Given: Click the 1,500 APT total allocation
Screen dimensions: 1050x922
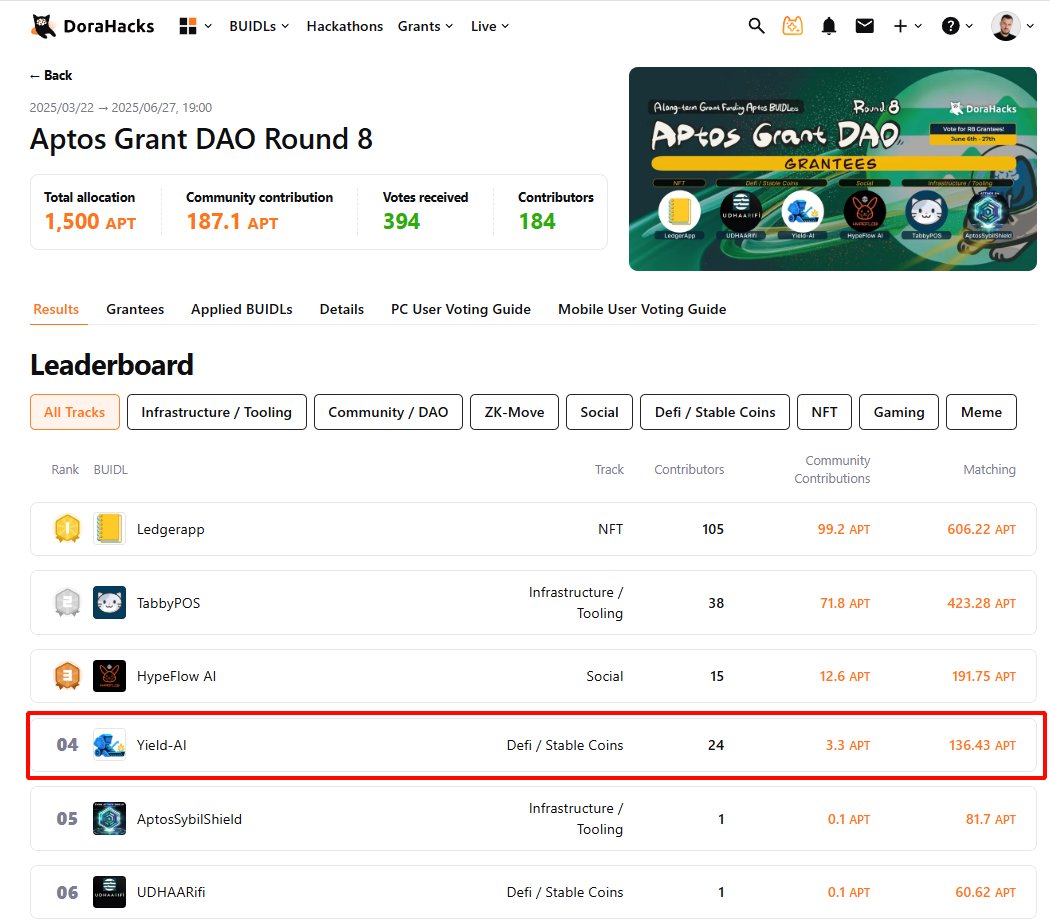Looking at the screenshot, I should tap(90, 222).
